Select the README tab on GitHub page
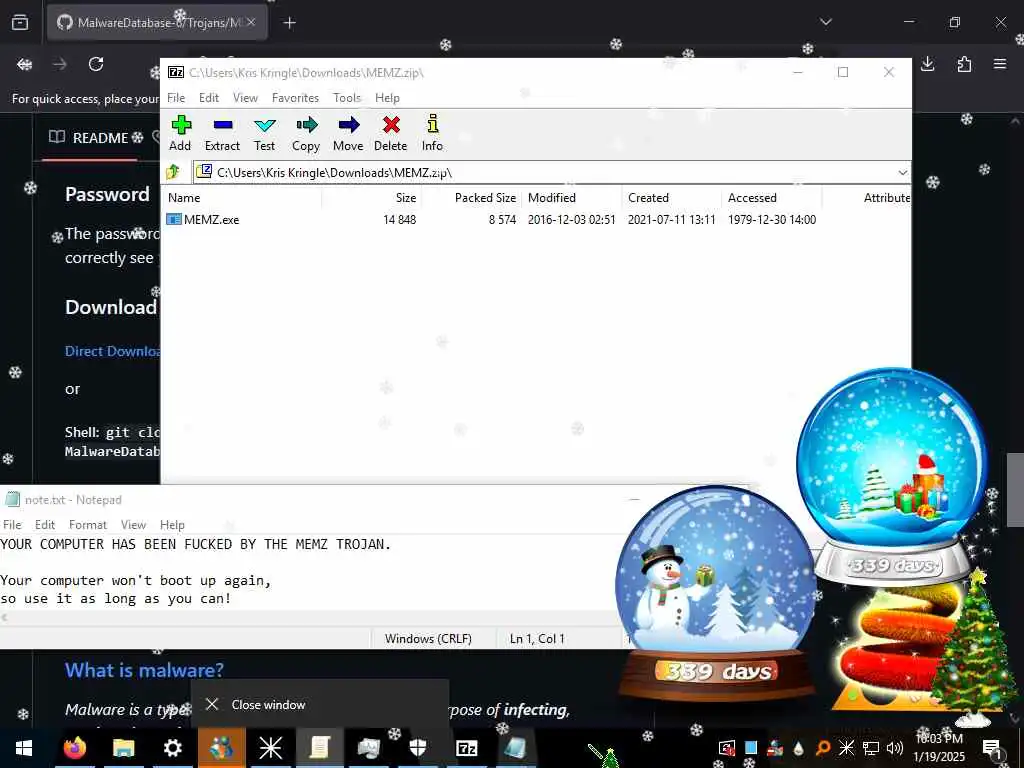 coord(89,138)
